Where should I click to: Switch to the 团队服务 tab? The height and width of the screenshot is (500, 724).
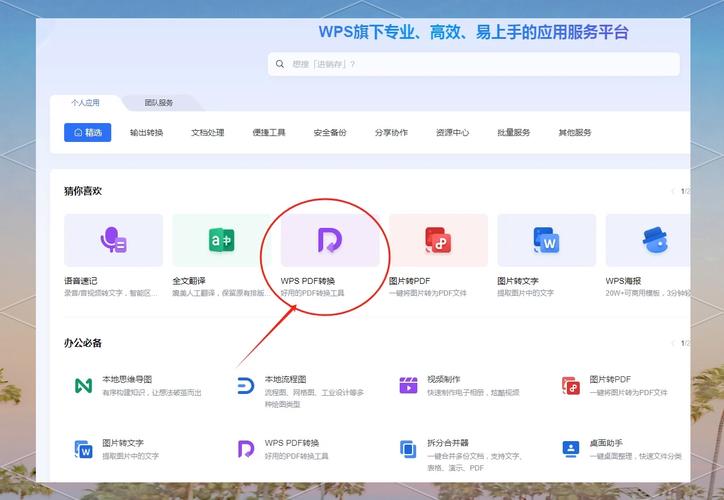click(159, 102)
